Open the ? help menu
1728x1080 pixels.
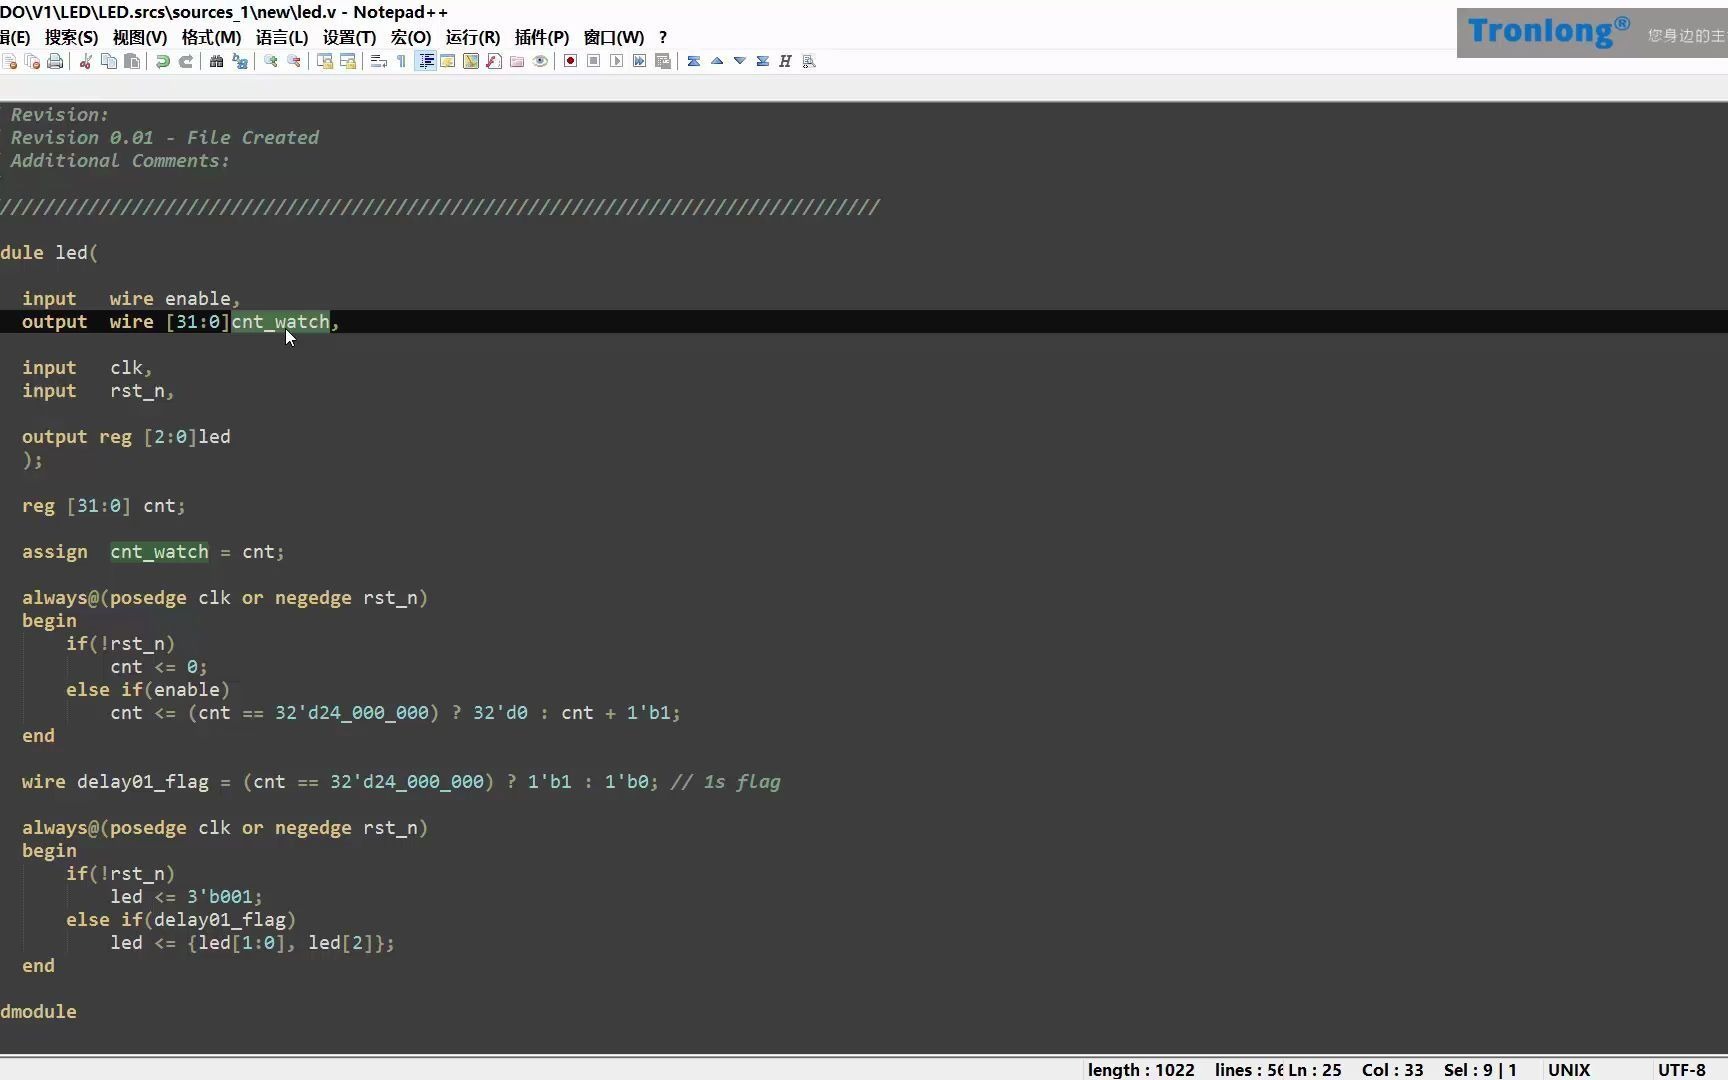coord(663,37)
